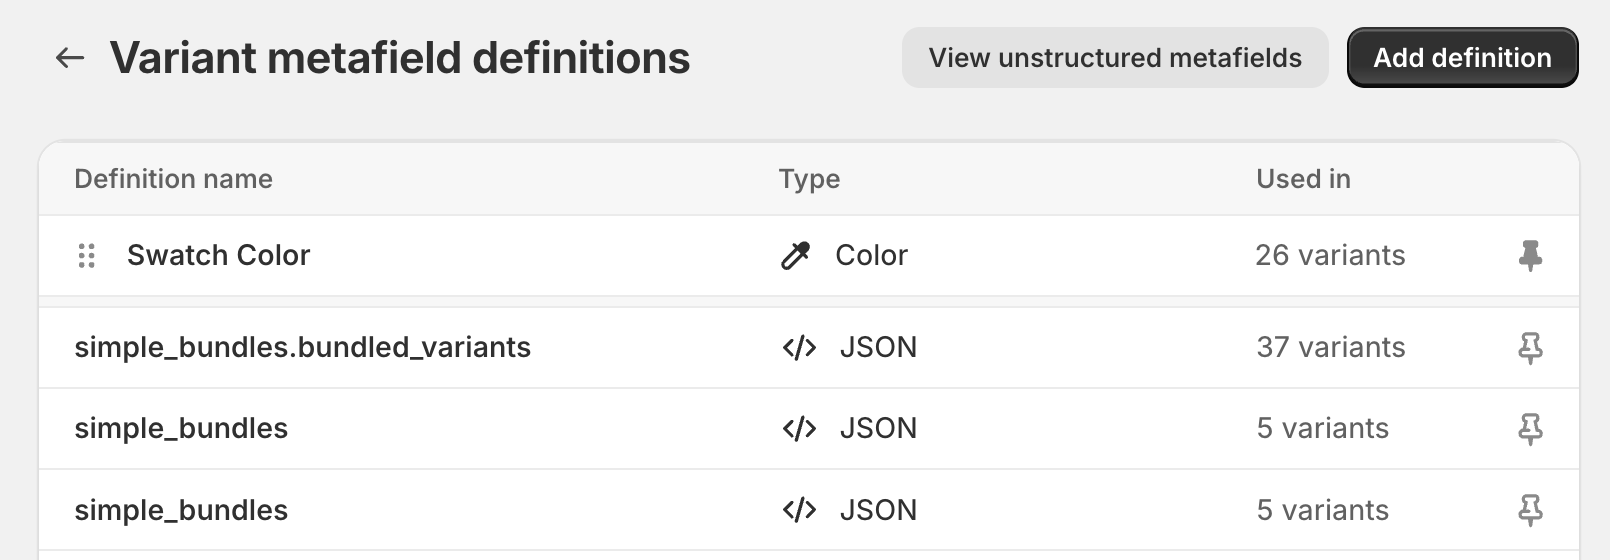Viewport: 1610px width, 560px height.
Task: Click JSON code icon for simple_bundles.bundled_variants
Action: click(799, 348)
